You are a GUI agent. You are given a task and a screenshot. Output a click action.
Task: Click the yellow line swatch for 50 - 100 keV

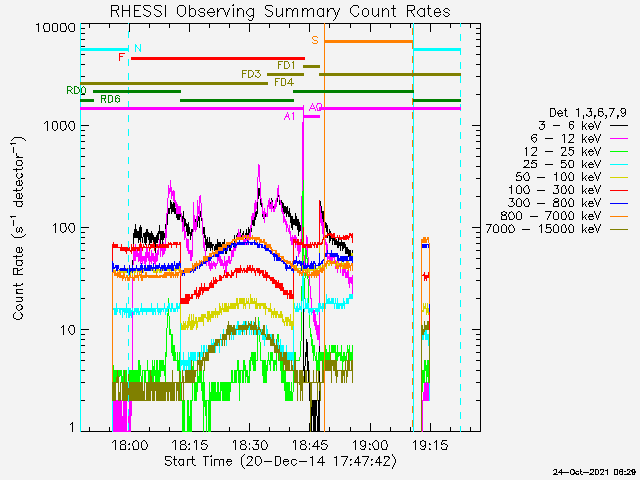619,178
